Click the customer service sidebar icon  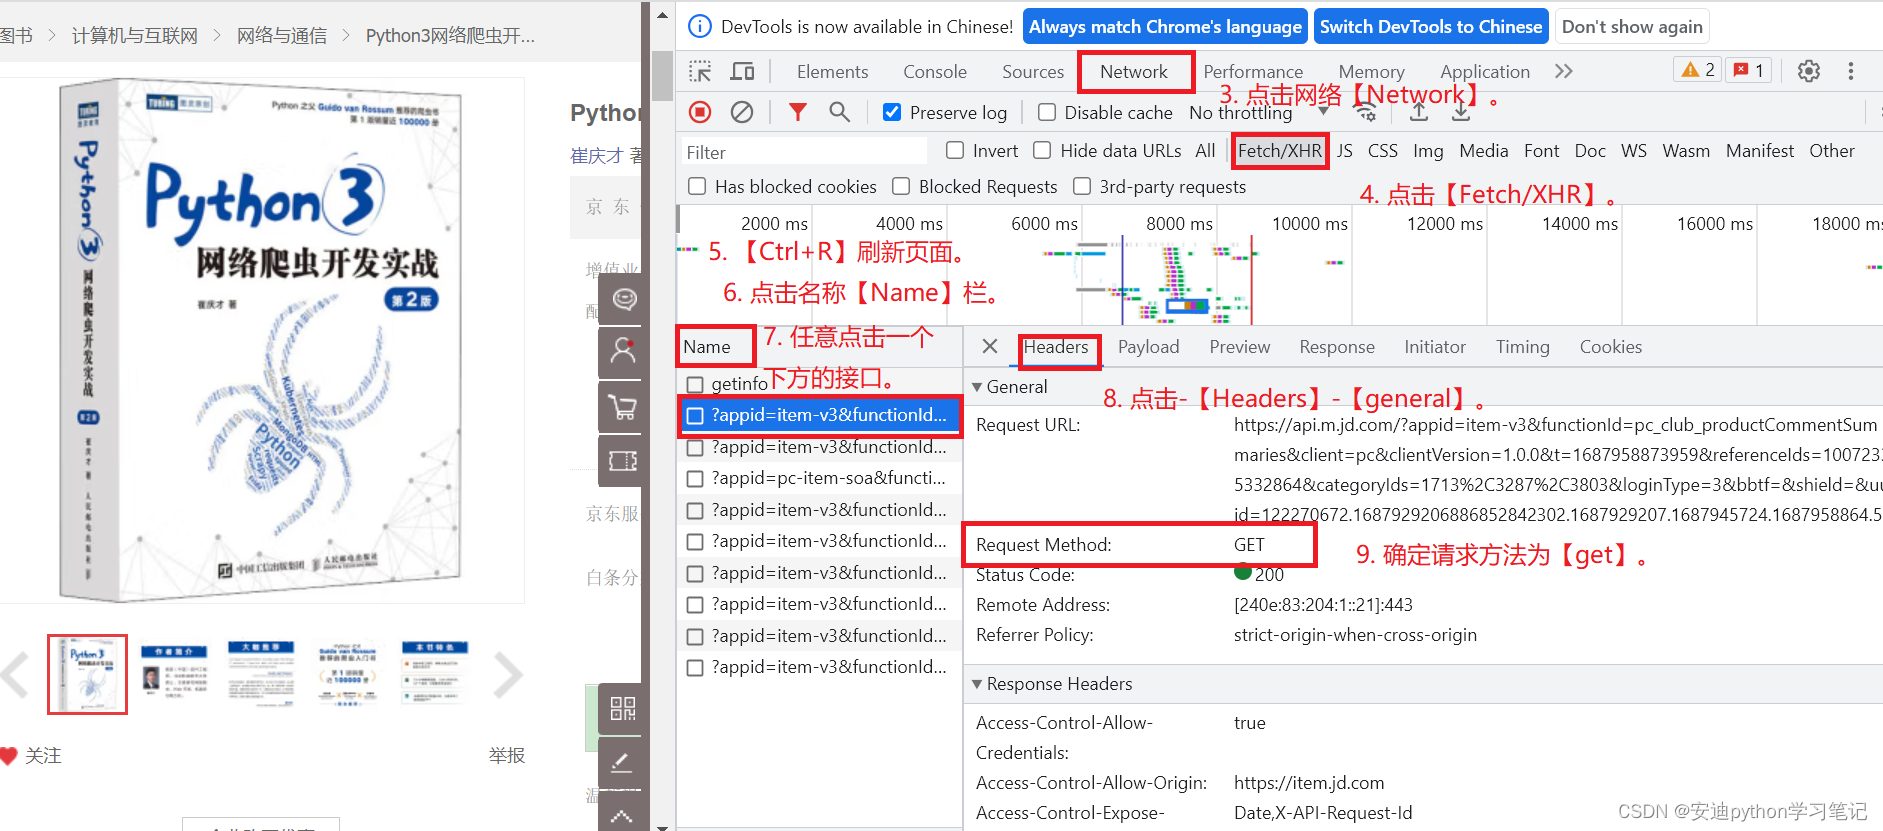pyautogui.click(x=624, y=299)
